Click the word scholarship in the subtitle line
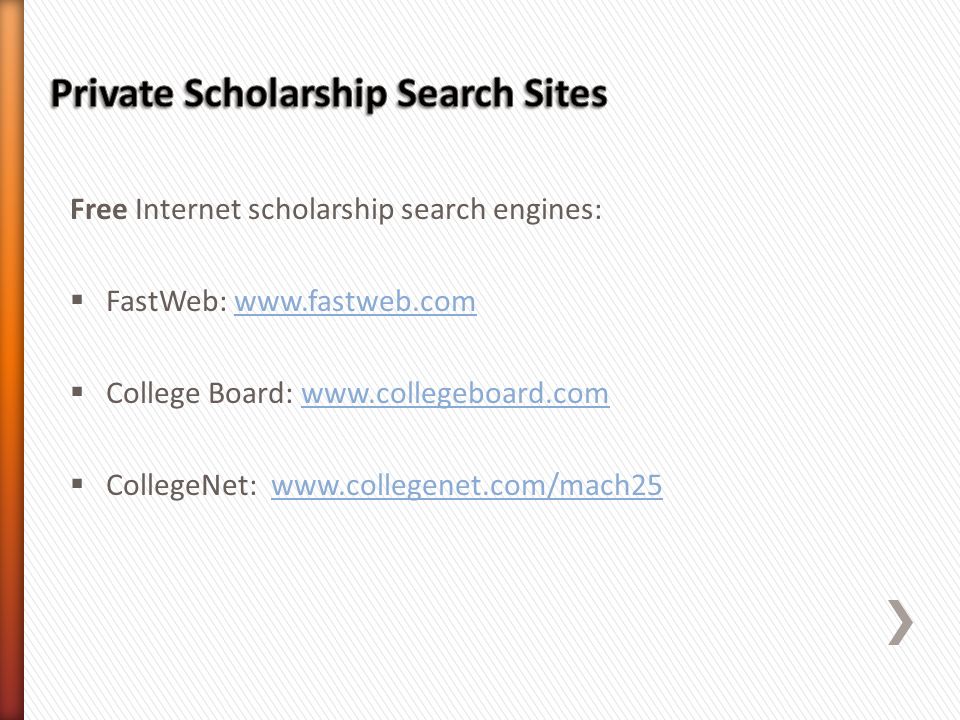Image resolution: width=960 pixels, height=720 pixels. point(320,211)
